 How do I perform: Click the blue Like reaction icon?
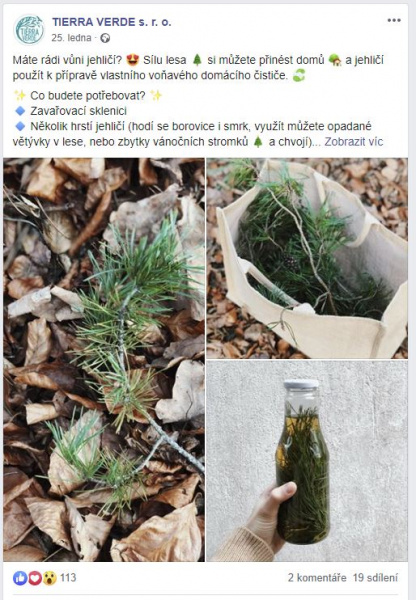click(x=20, y=578)
